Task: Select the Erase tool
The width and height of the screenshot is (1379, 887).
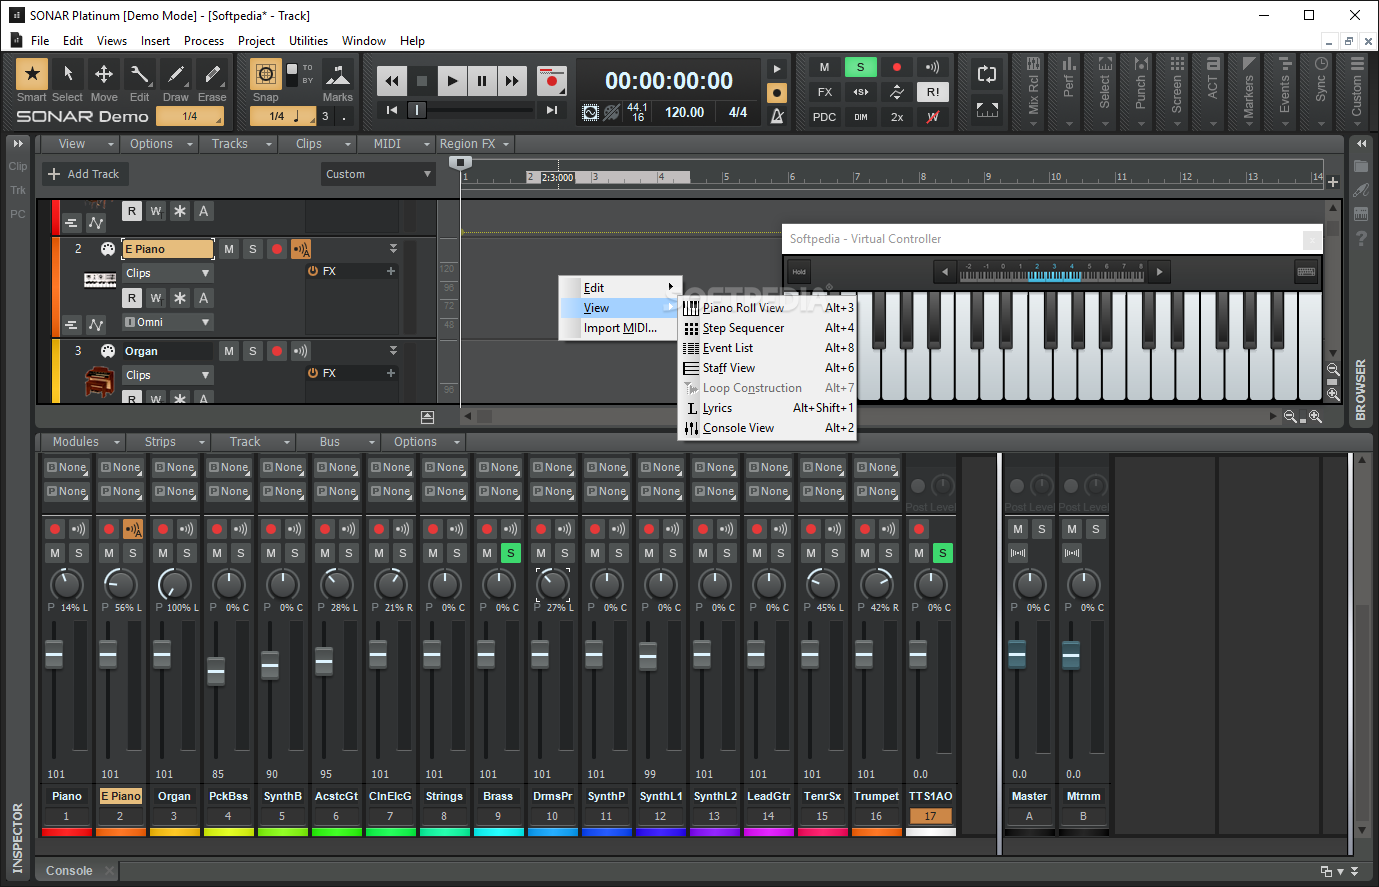Action: coord(212,74)
